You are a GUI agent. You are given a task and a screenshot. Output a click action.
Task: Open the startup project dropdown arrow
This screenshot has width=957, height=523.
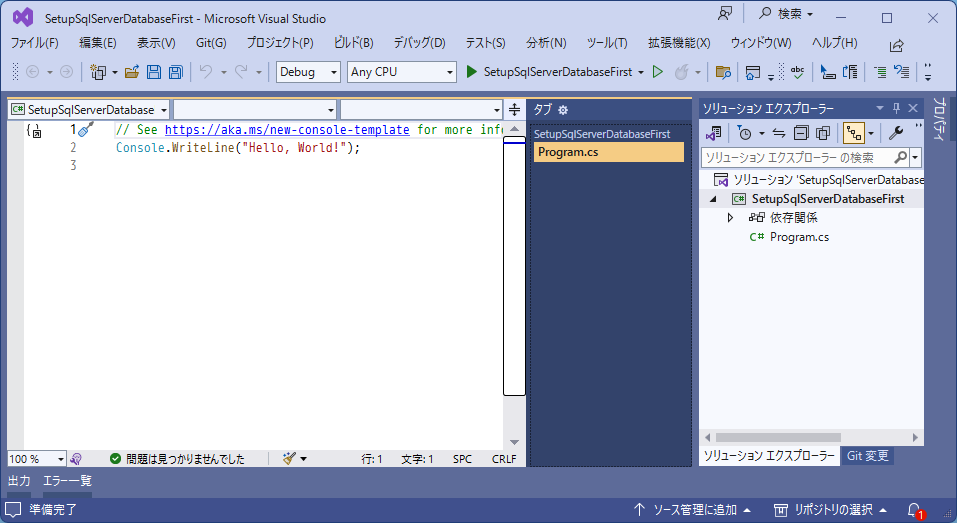tap(641, 72)
